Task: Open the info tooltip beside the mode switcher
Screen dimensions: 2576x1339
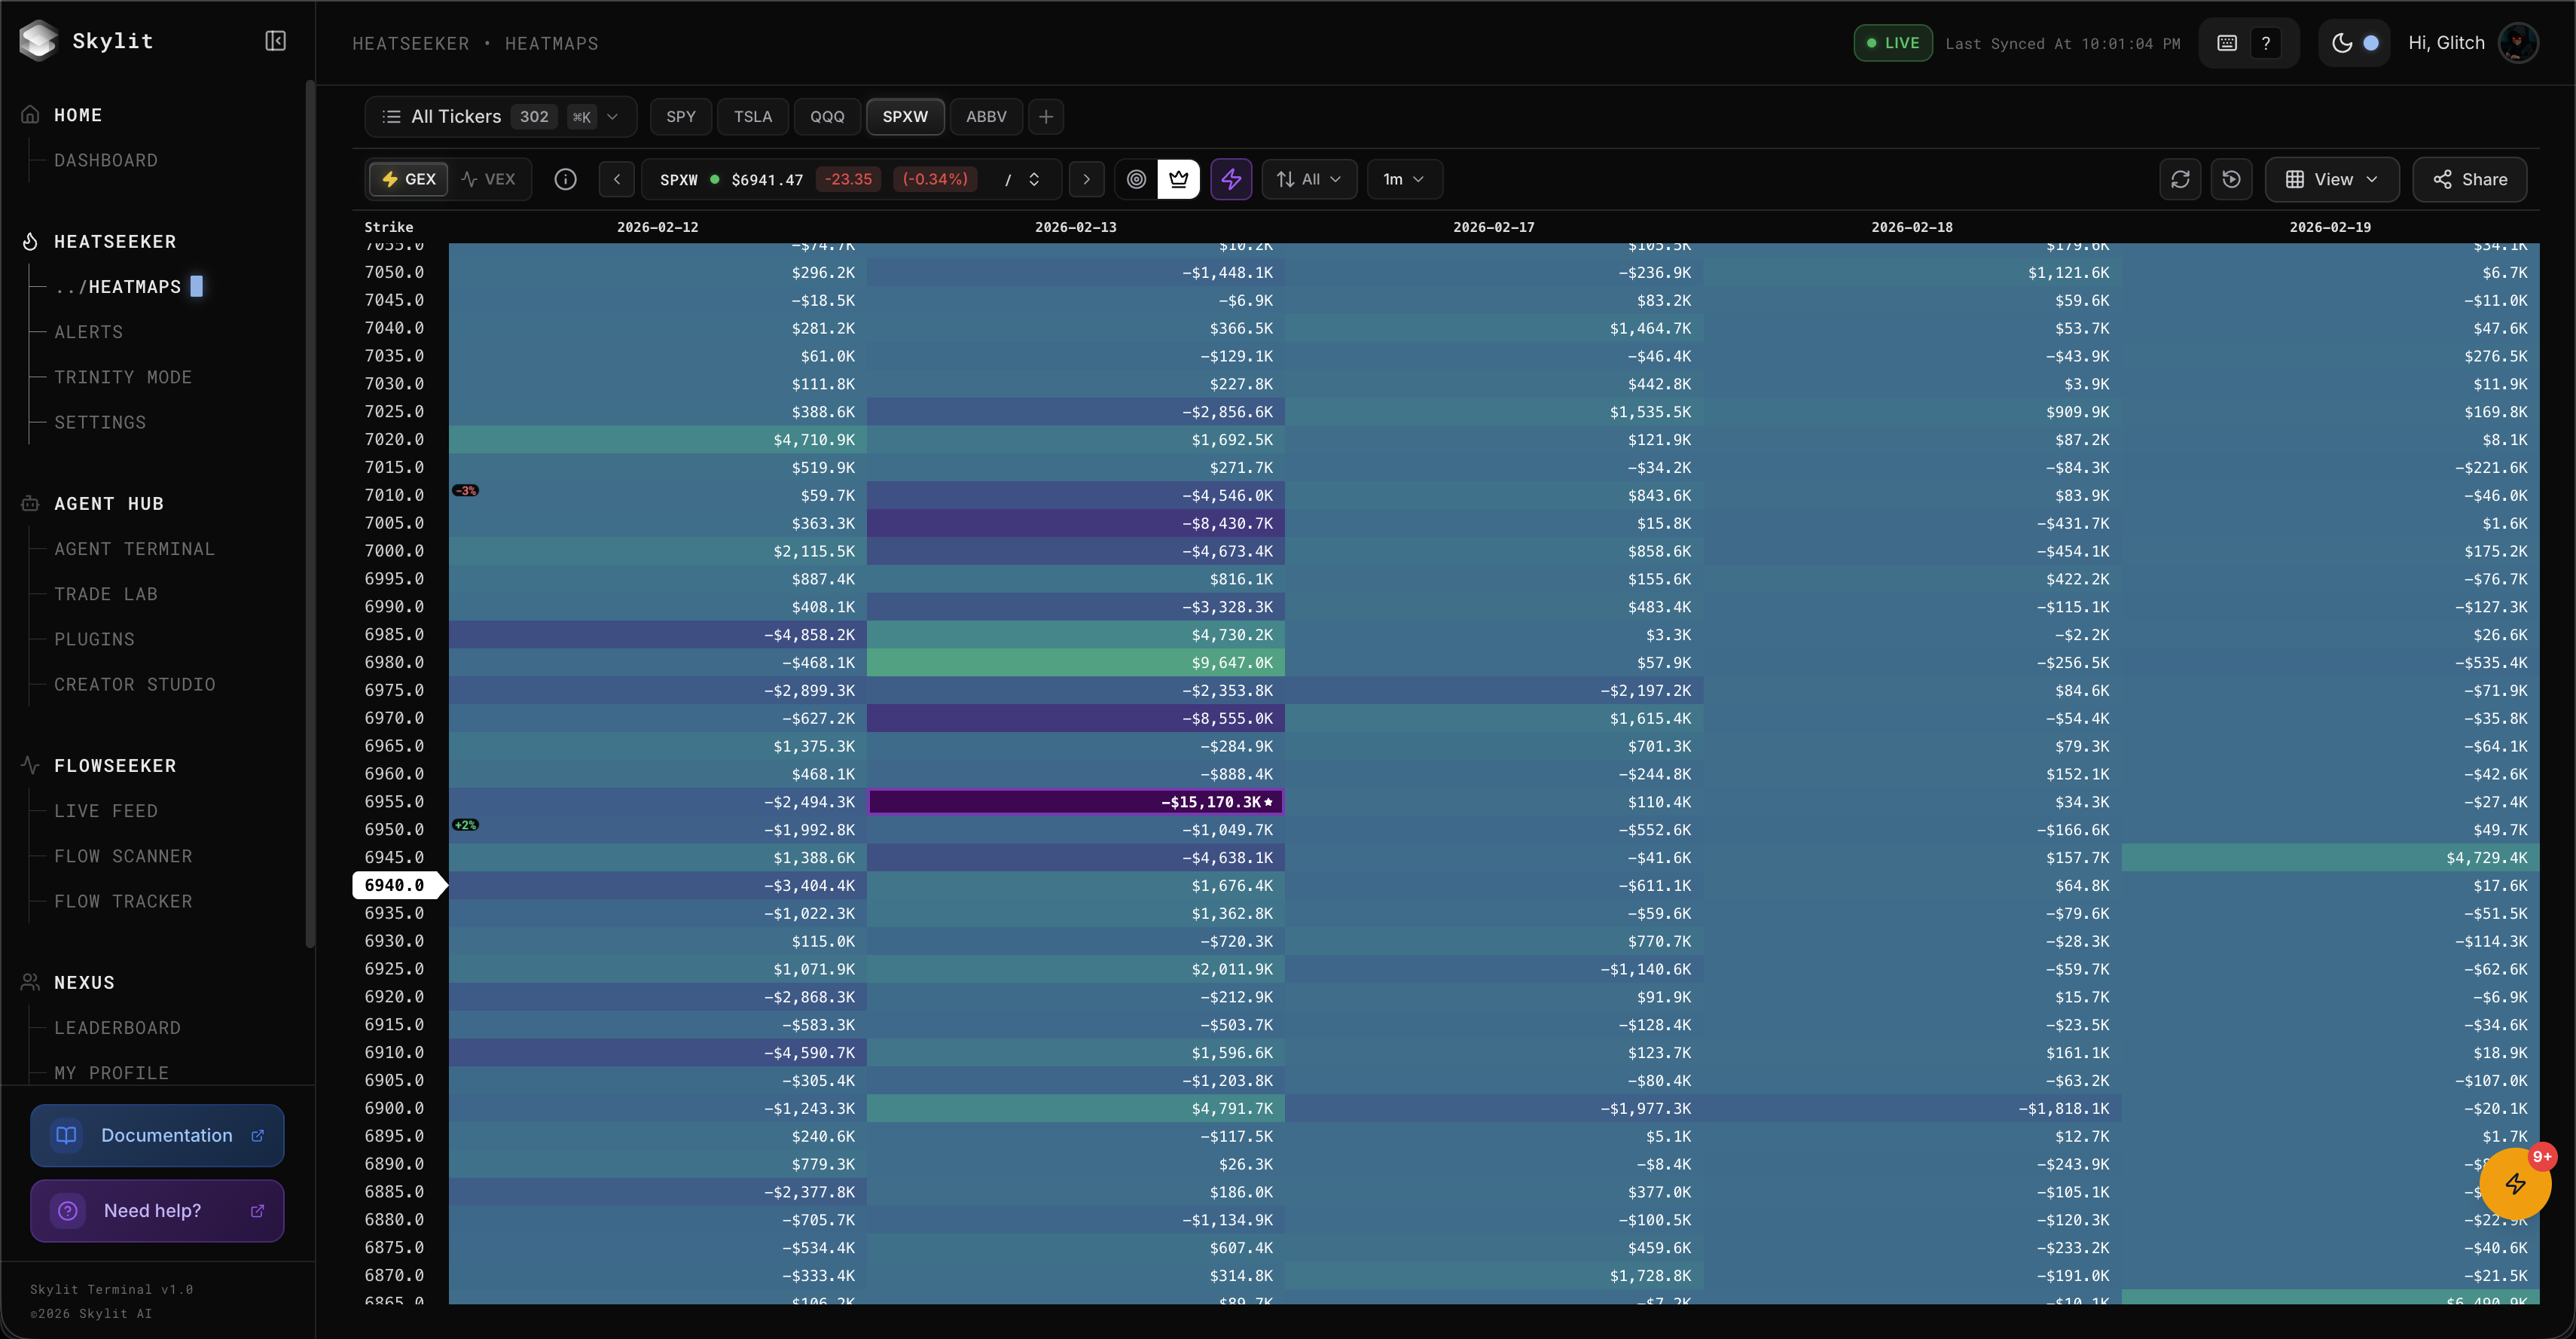Action: 565,179
